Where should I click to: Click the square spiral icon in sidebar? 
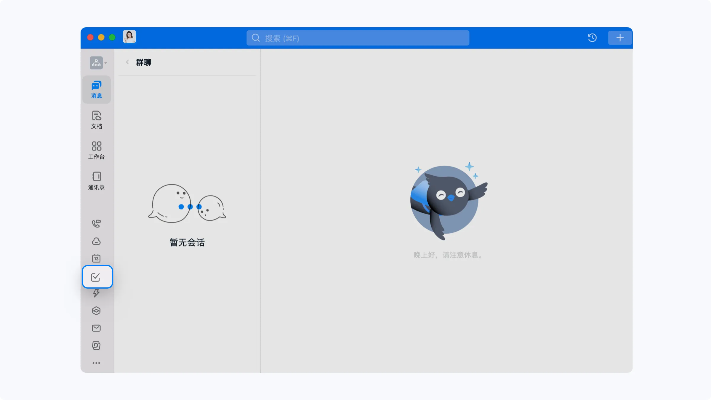(x=96, y=346)
